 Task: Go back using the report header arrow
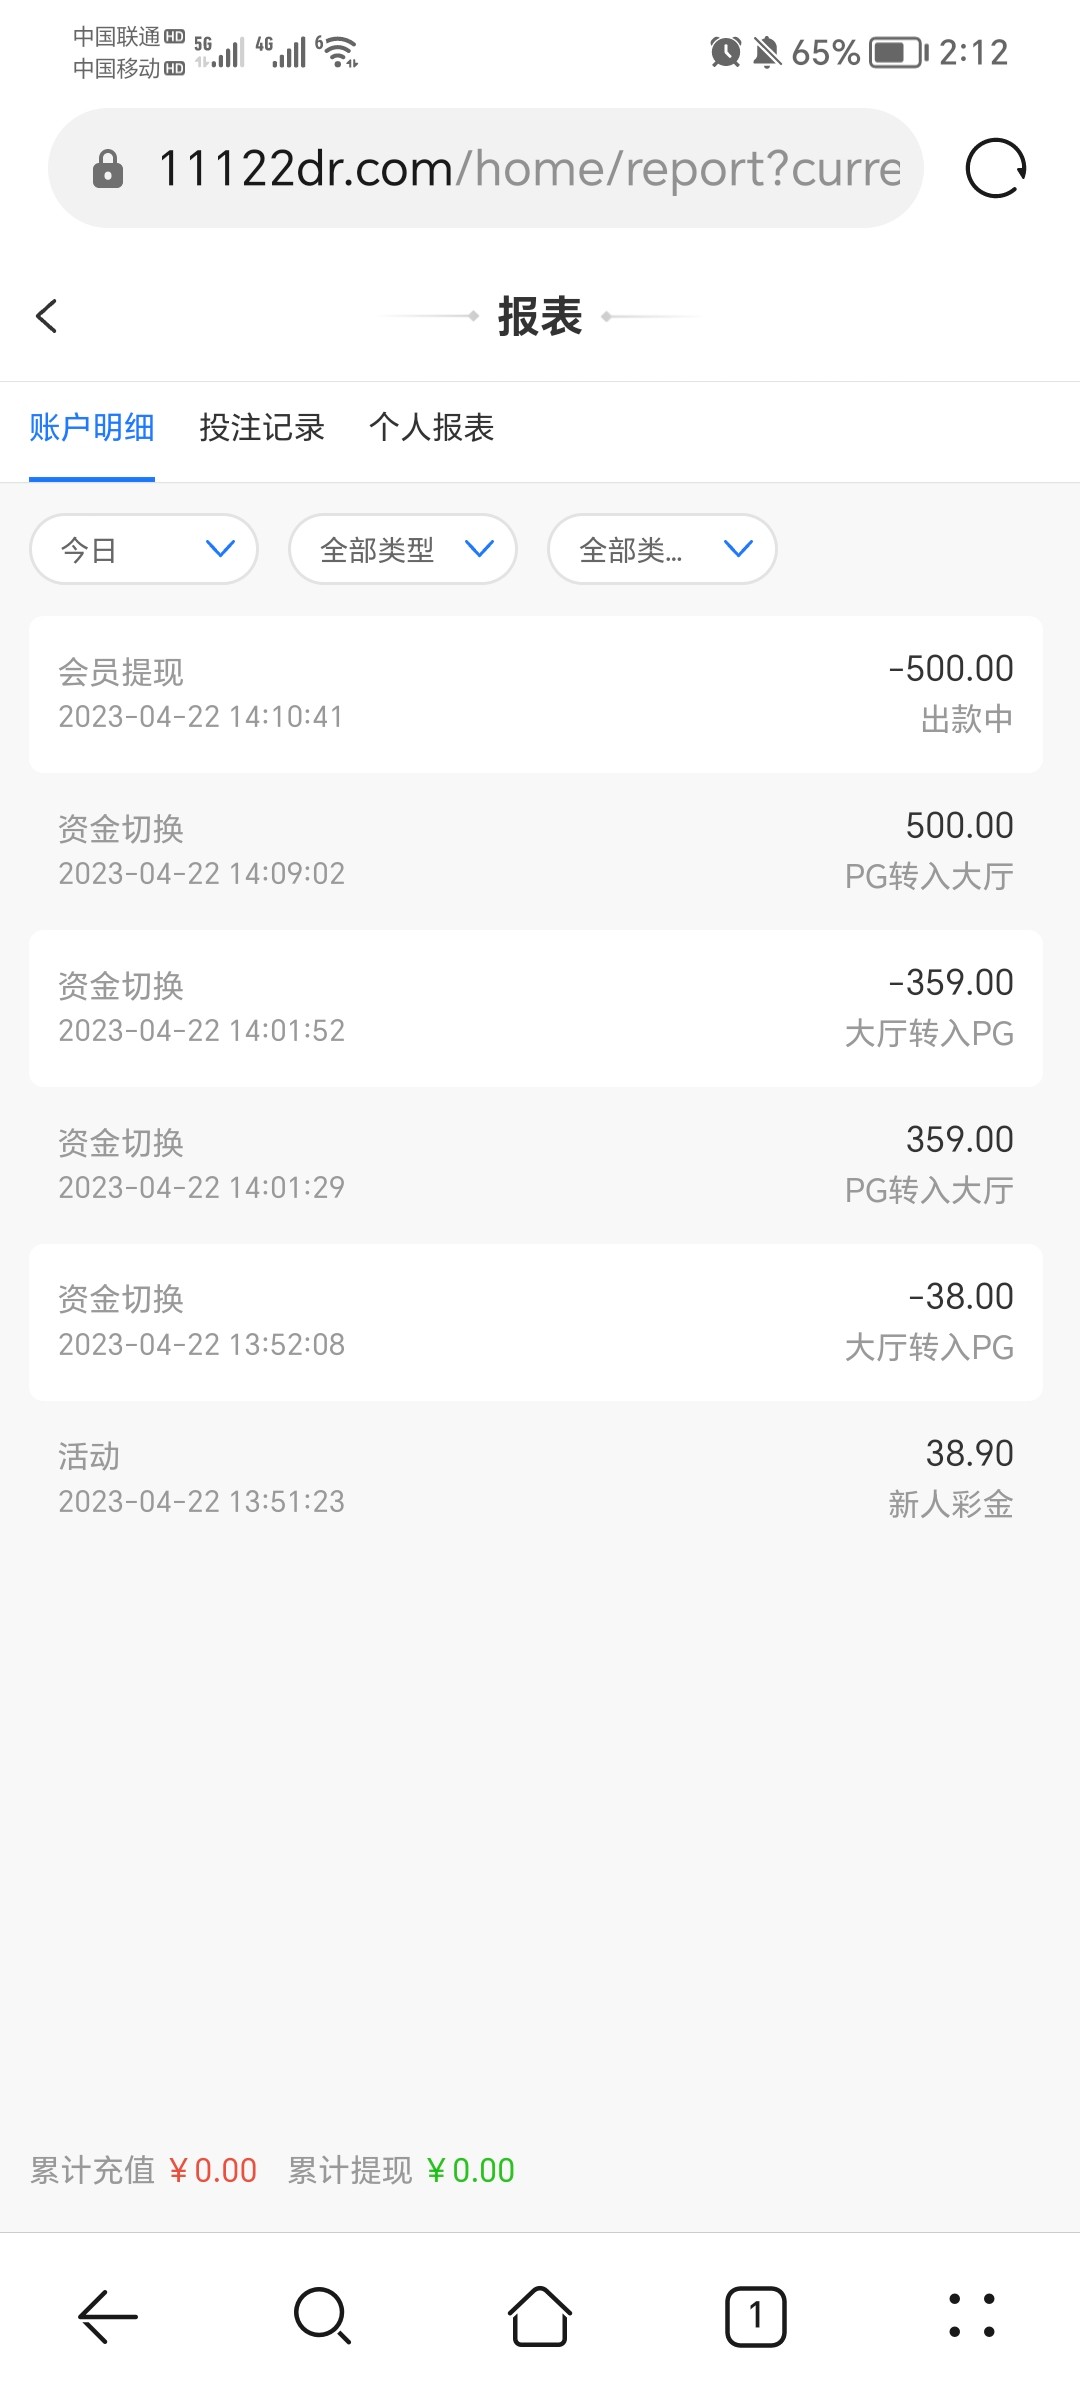[46, 316]
